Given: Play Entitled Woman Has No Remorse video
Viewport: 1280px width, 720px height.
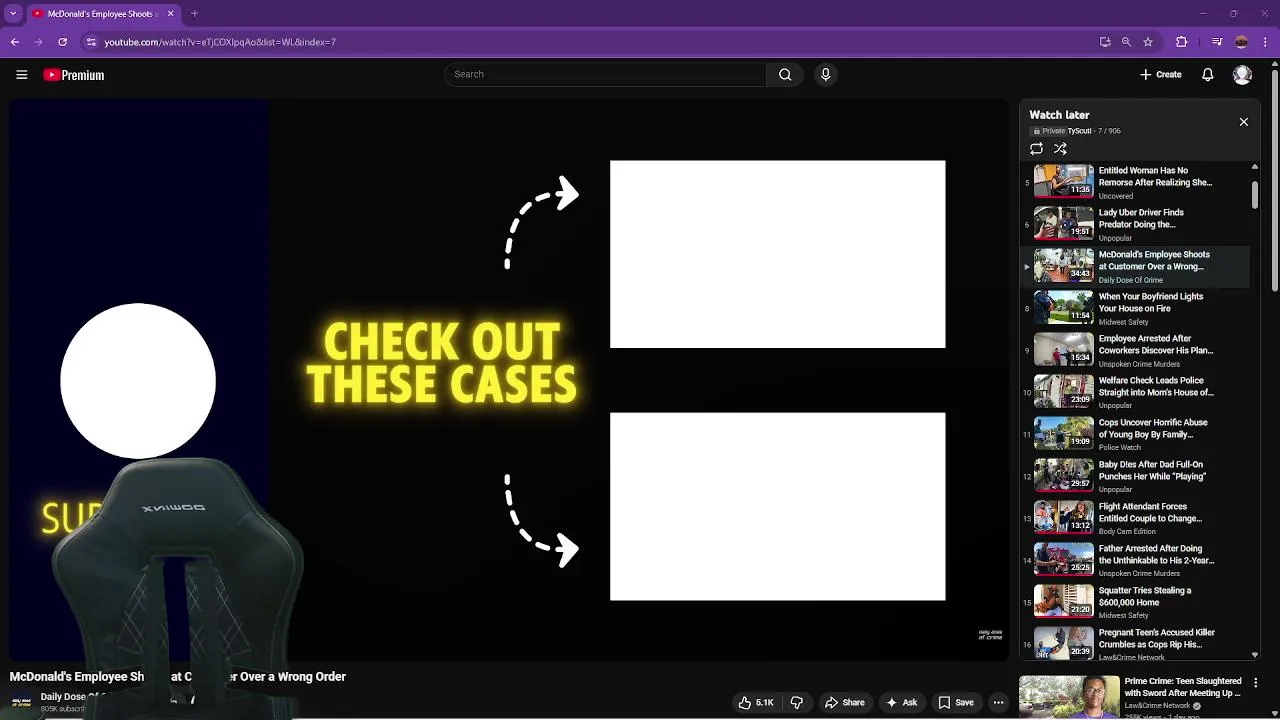Looking at the screenshot, I should tap(1135, 182).
